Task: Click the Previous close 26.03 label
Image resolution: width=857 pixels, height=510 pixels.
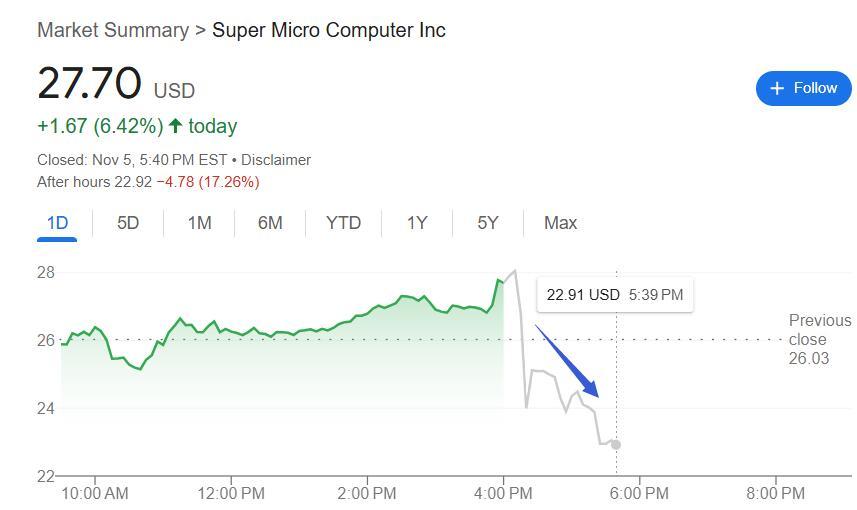Action: coord(818,339)
